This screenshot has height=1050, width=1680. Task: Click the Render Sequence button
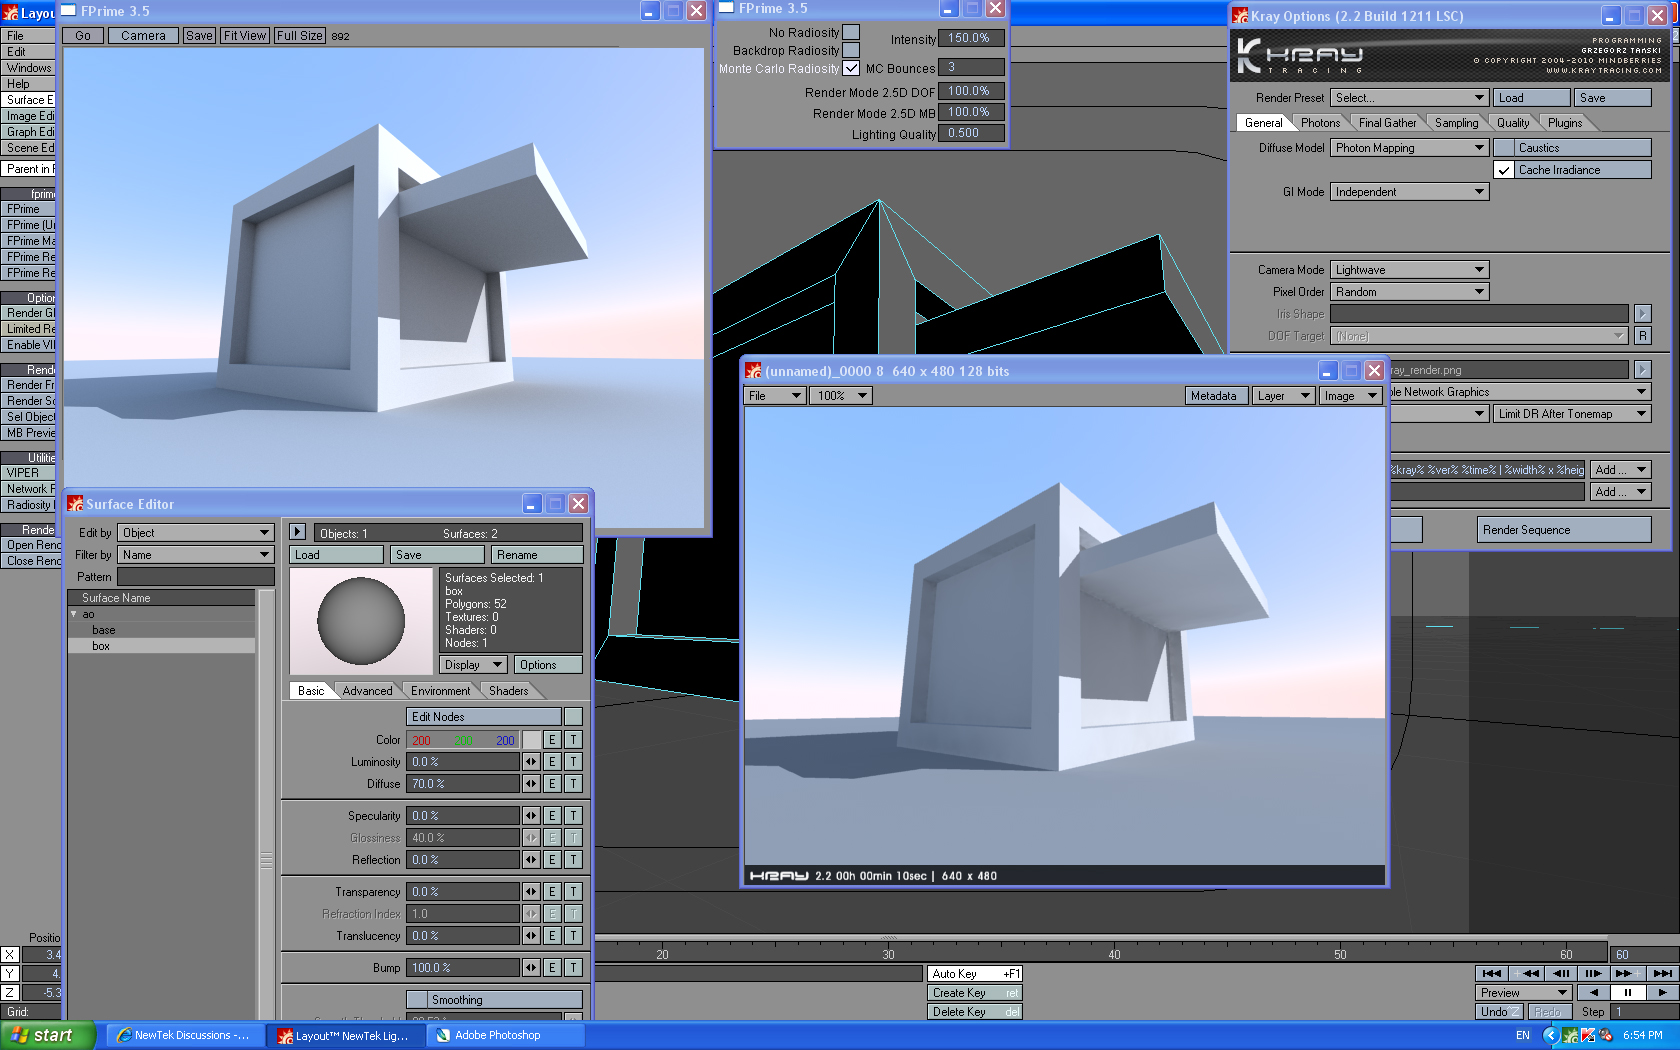click(1563, 530)
